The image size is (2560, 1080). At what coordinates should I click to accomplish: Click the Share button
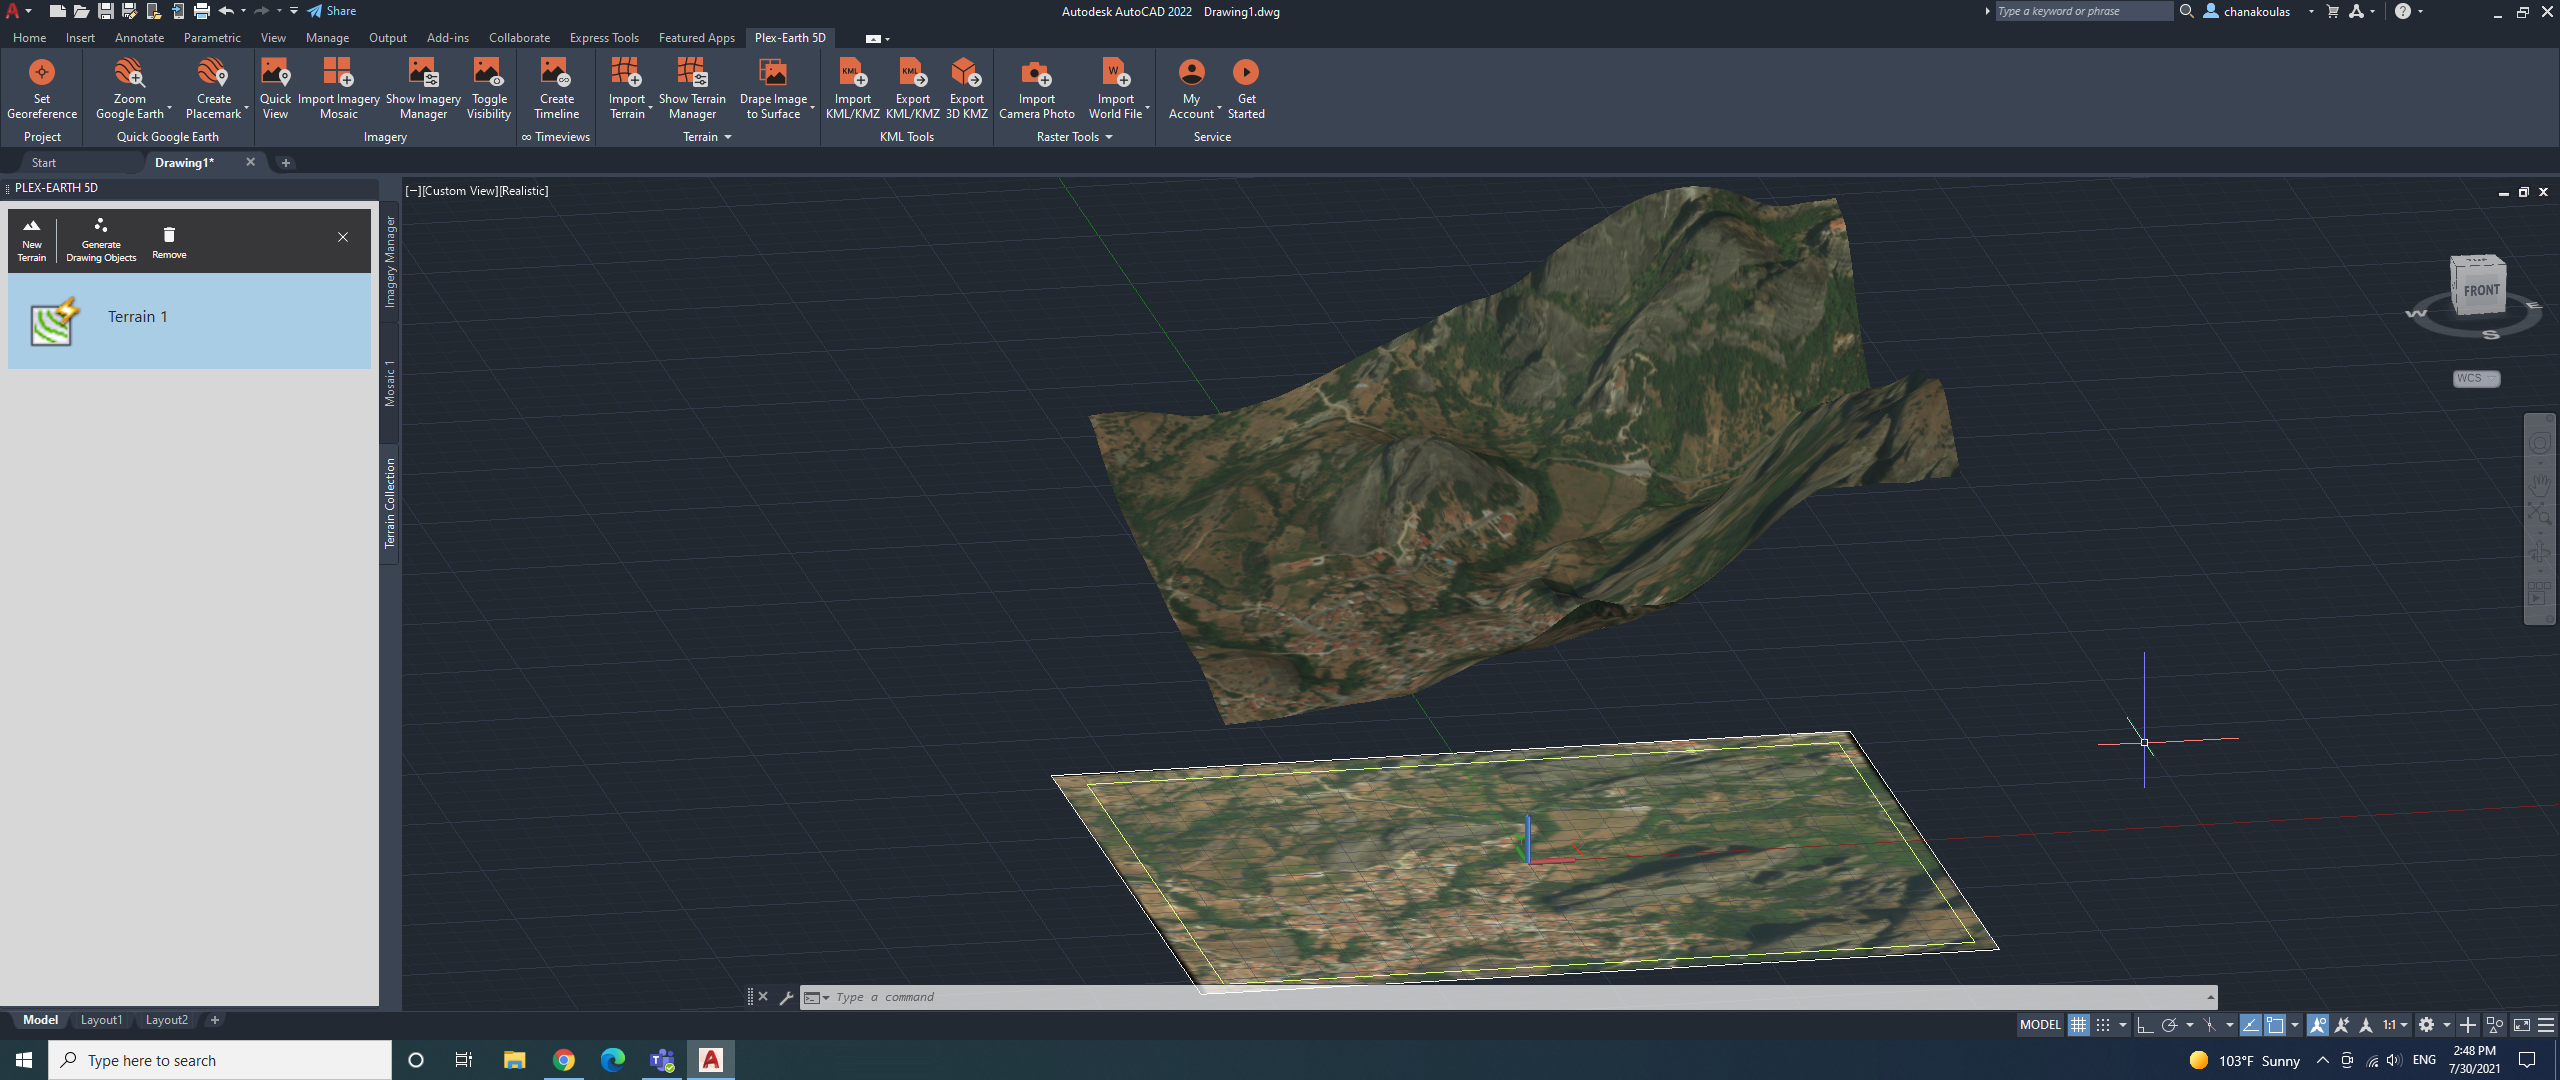[331, 11]
